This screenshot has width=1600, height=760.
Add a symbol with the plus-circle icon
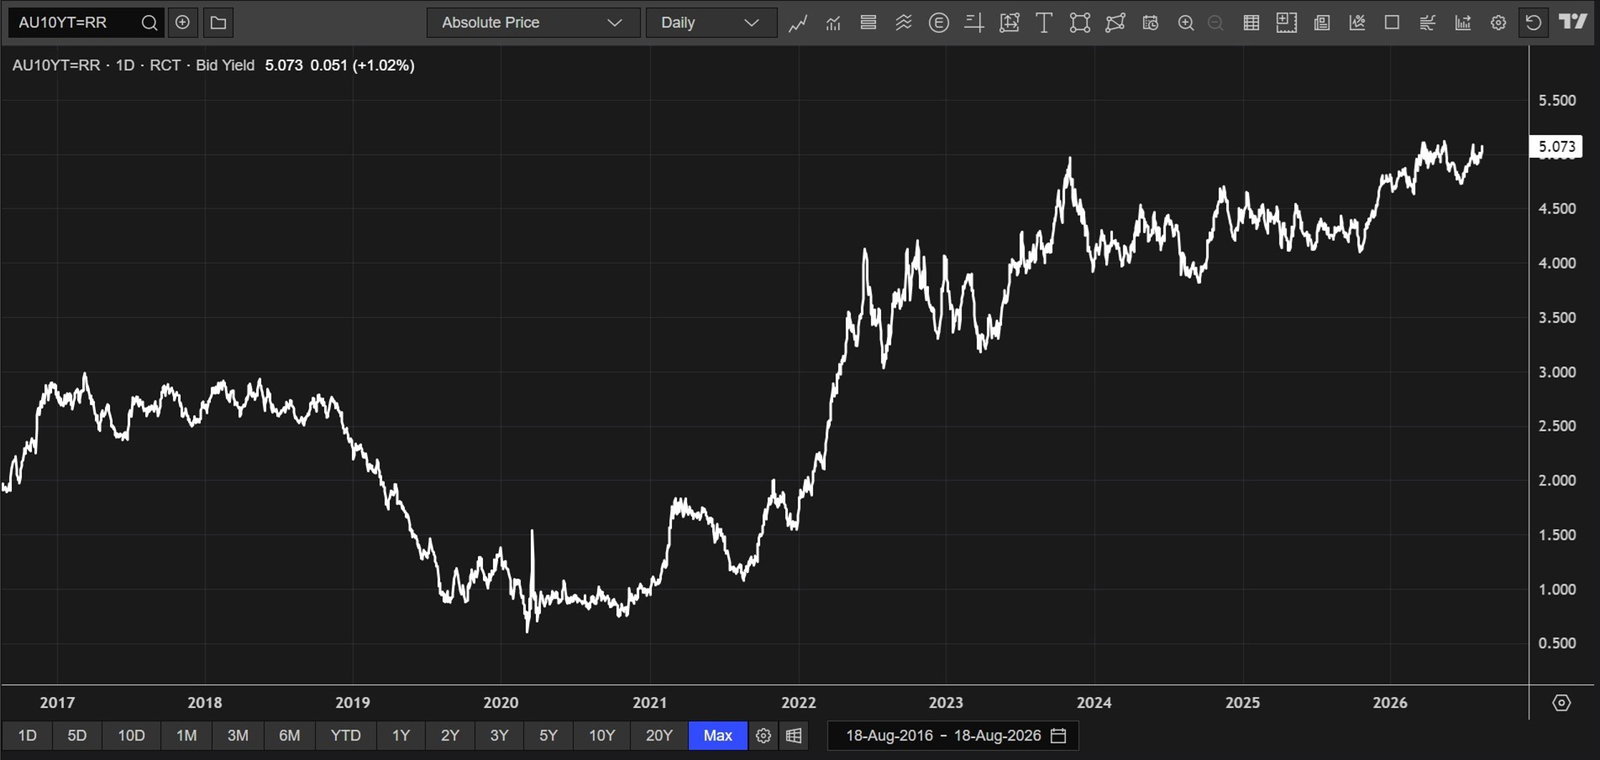(183, 22)
